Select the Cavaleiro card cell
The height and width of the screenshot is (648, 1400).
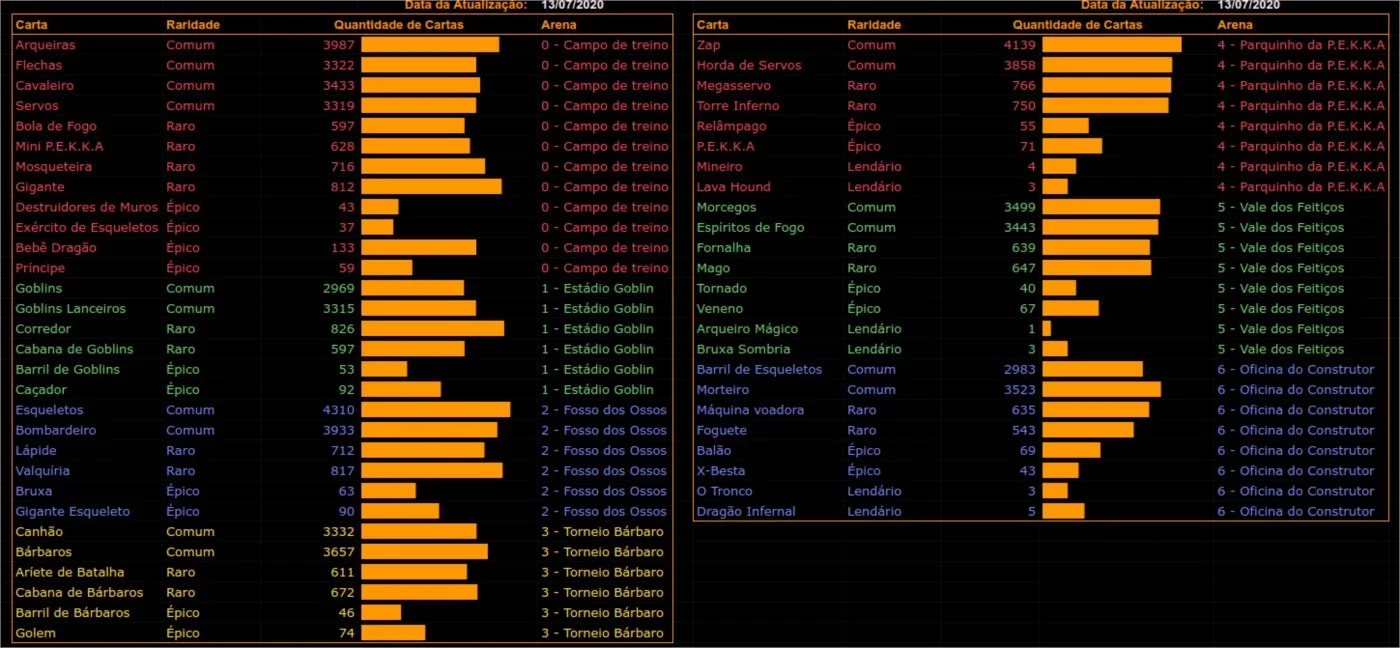(44, 86)
